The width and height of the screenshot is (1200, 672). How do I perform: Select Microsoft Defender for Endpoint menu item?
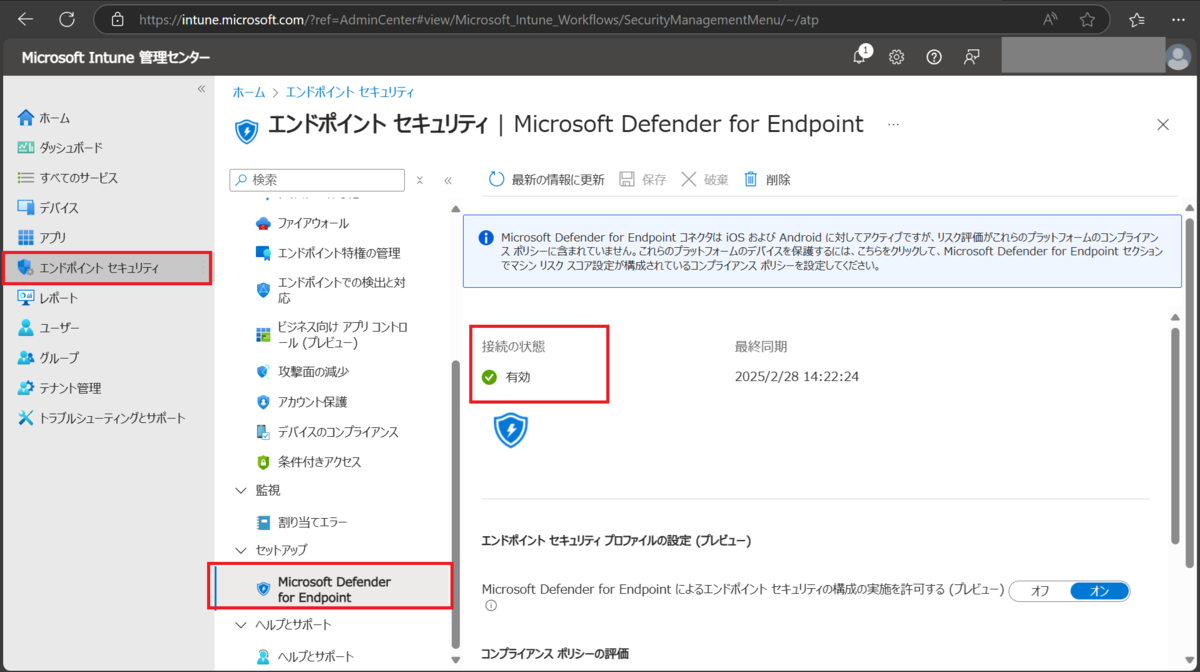(x=331, y=586)
